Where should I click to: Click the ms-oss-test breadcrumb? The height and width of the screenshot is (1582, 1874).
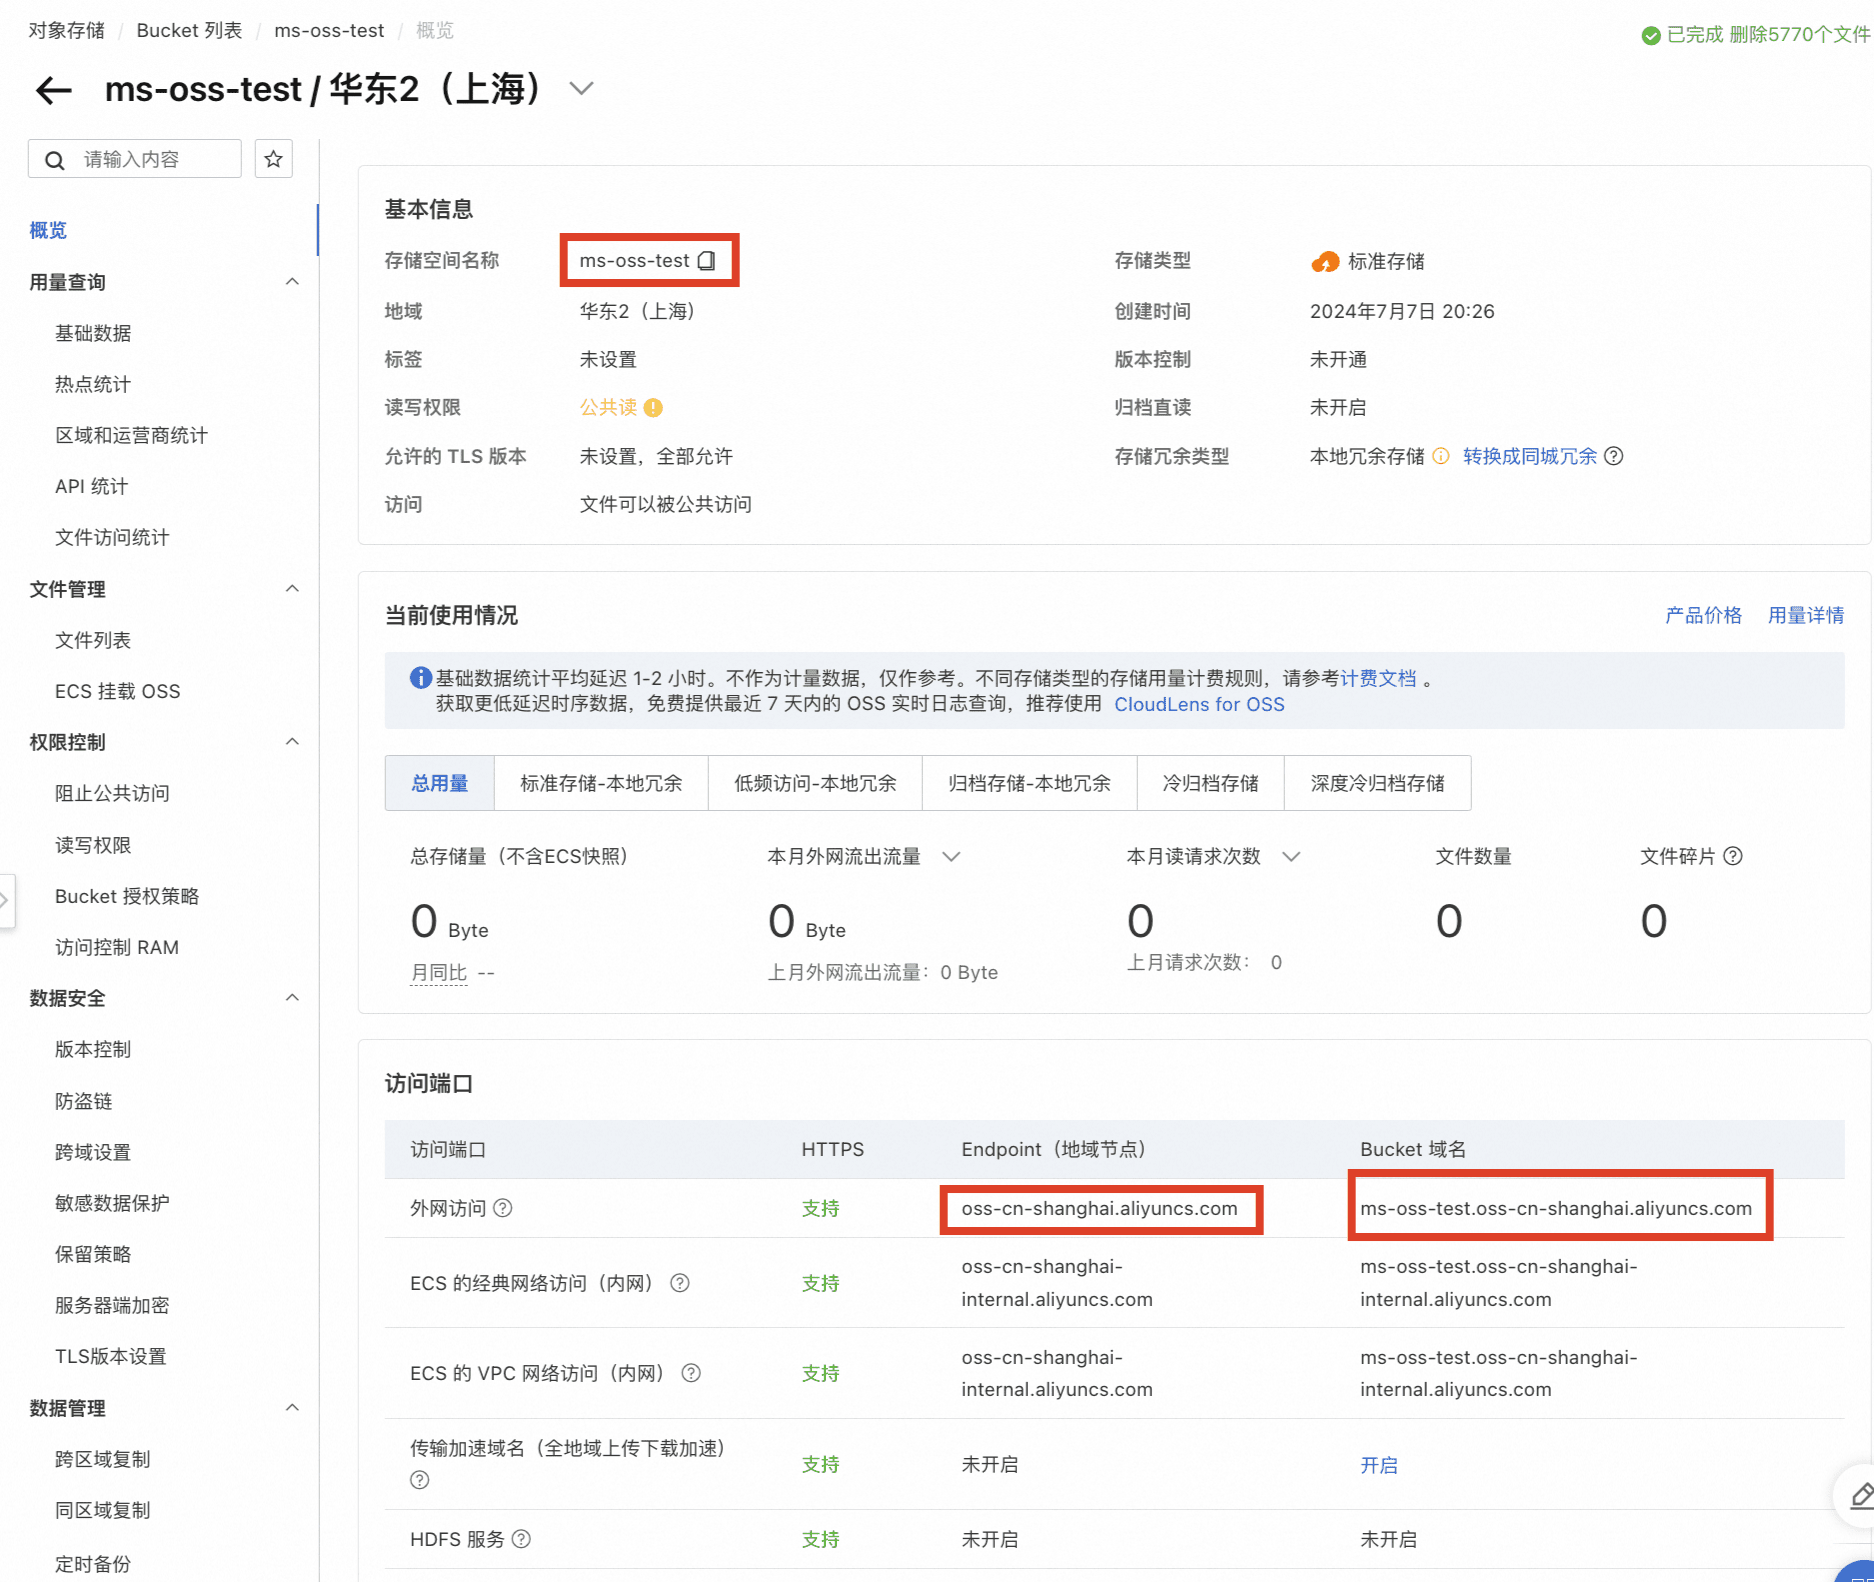coord(329,30)
